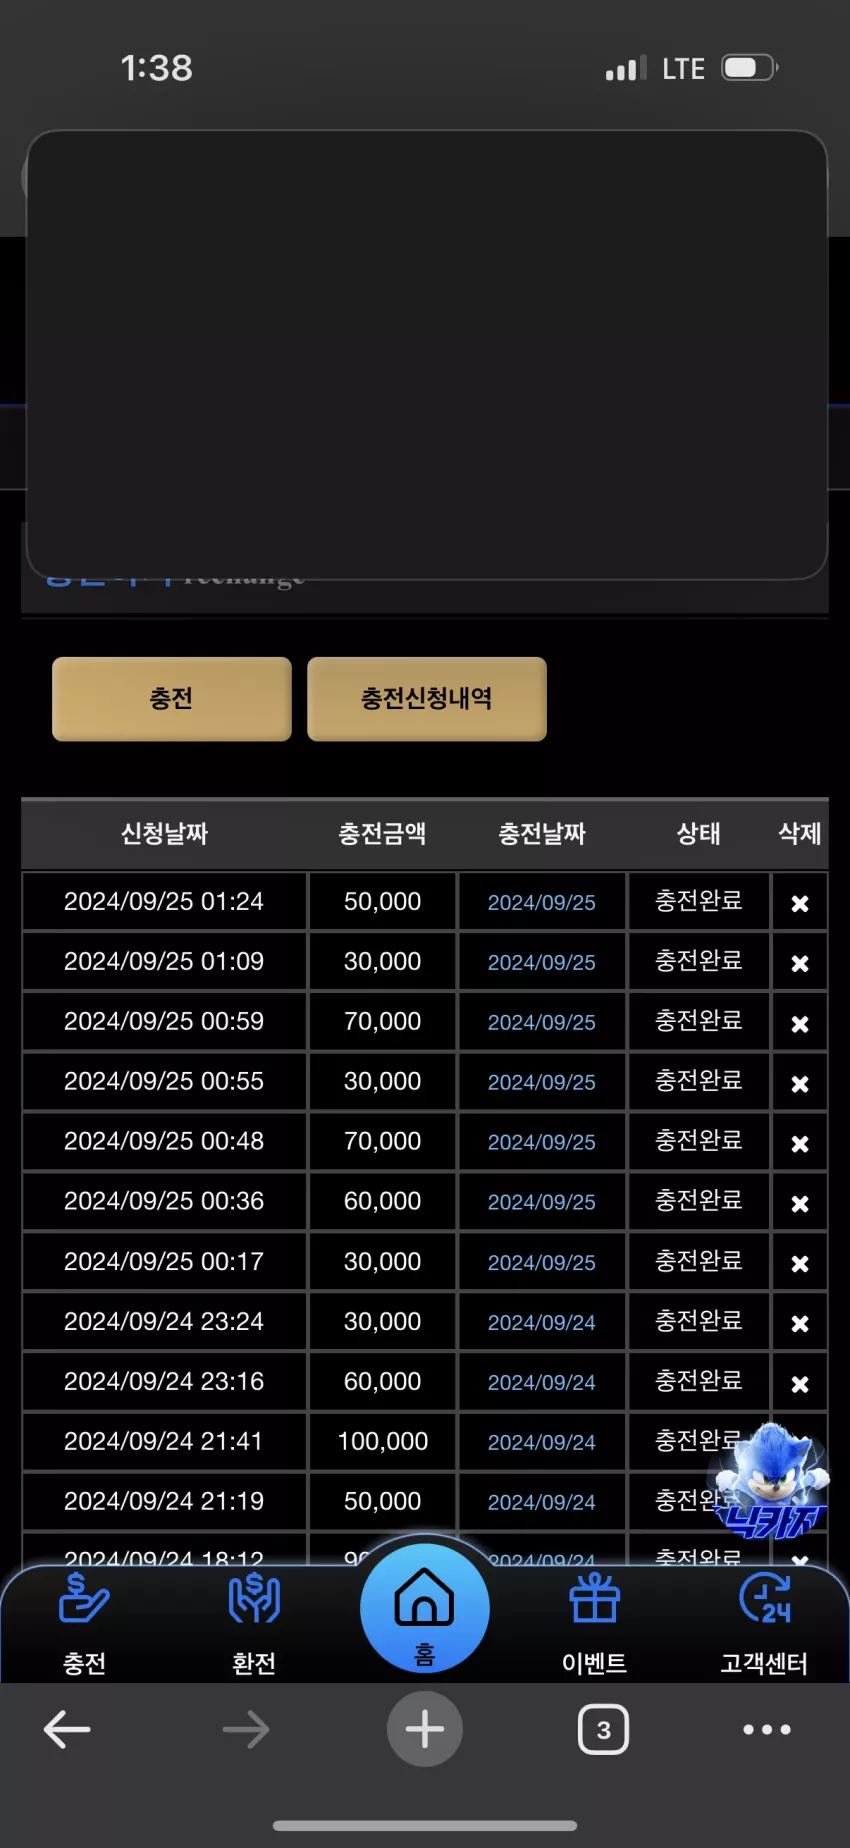Switch to the 충전신청내역 tab button
This screenshot has width=850, height=1848.
tap(427, 699)
